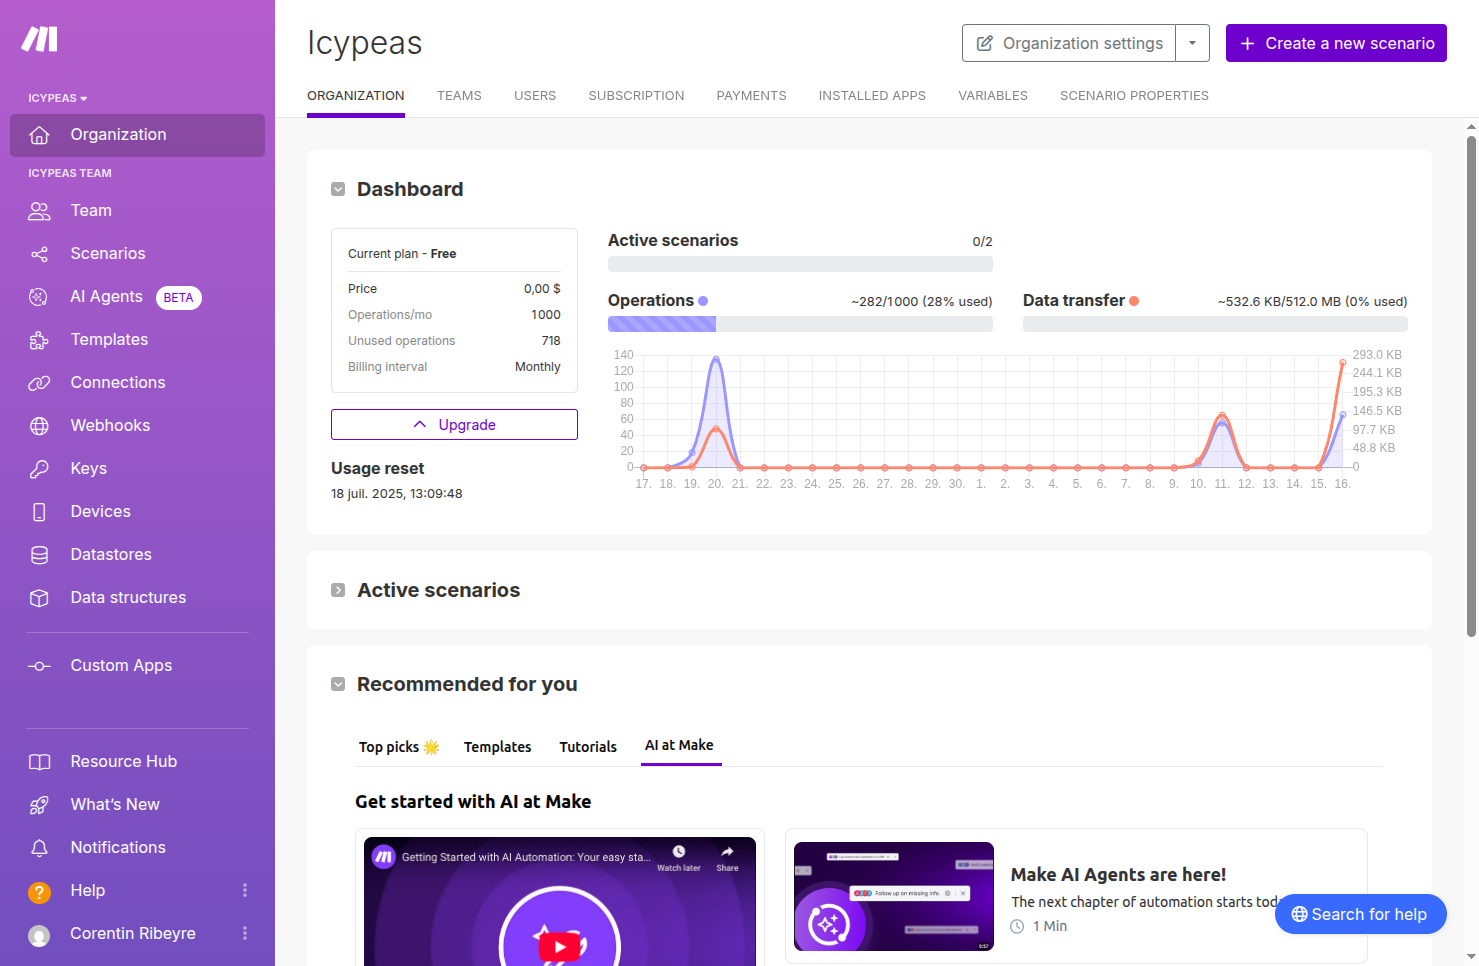Open more options next to Corentin Ribeyre

coord(245,933)
